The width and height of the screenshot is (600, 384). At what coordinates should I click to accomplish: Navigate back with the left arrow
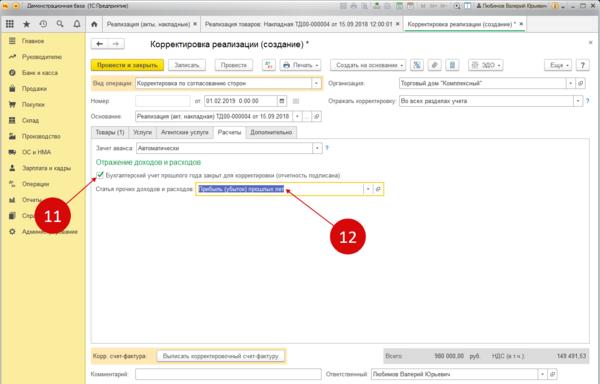coord(99,44)
